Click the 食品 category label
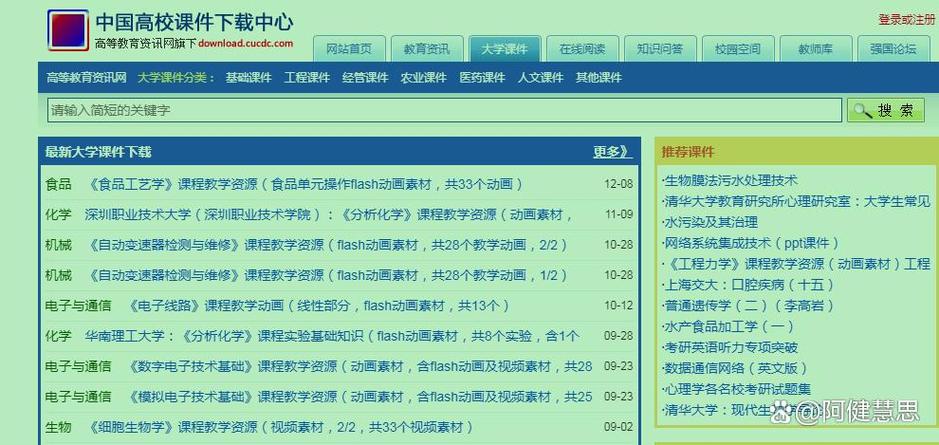This screenshot has width=939, height=445. point(58,184)
